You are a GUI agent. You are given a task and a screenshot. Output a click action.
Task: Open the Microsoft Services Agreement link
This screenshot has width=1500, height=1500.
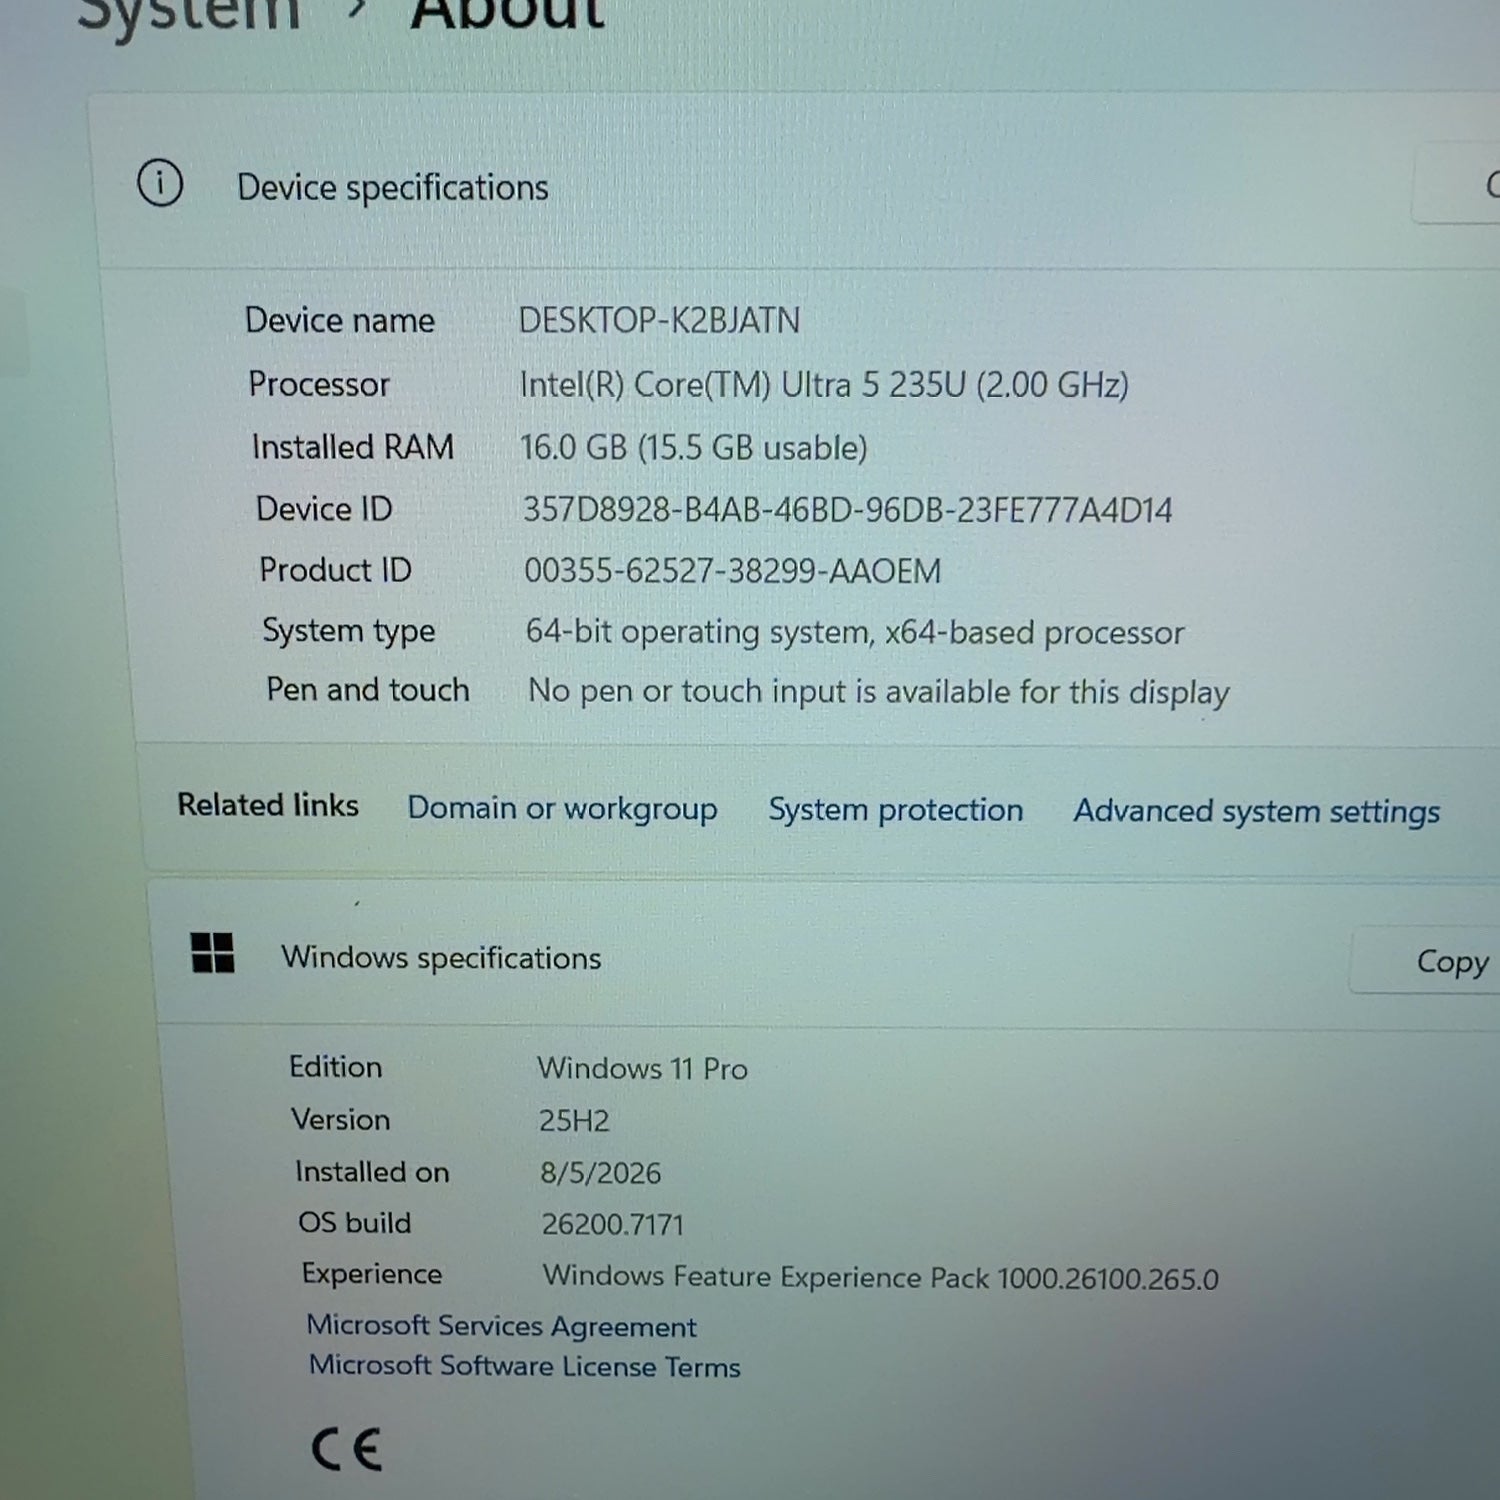tap(501, 1326)
